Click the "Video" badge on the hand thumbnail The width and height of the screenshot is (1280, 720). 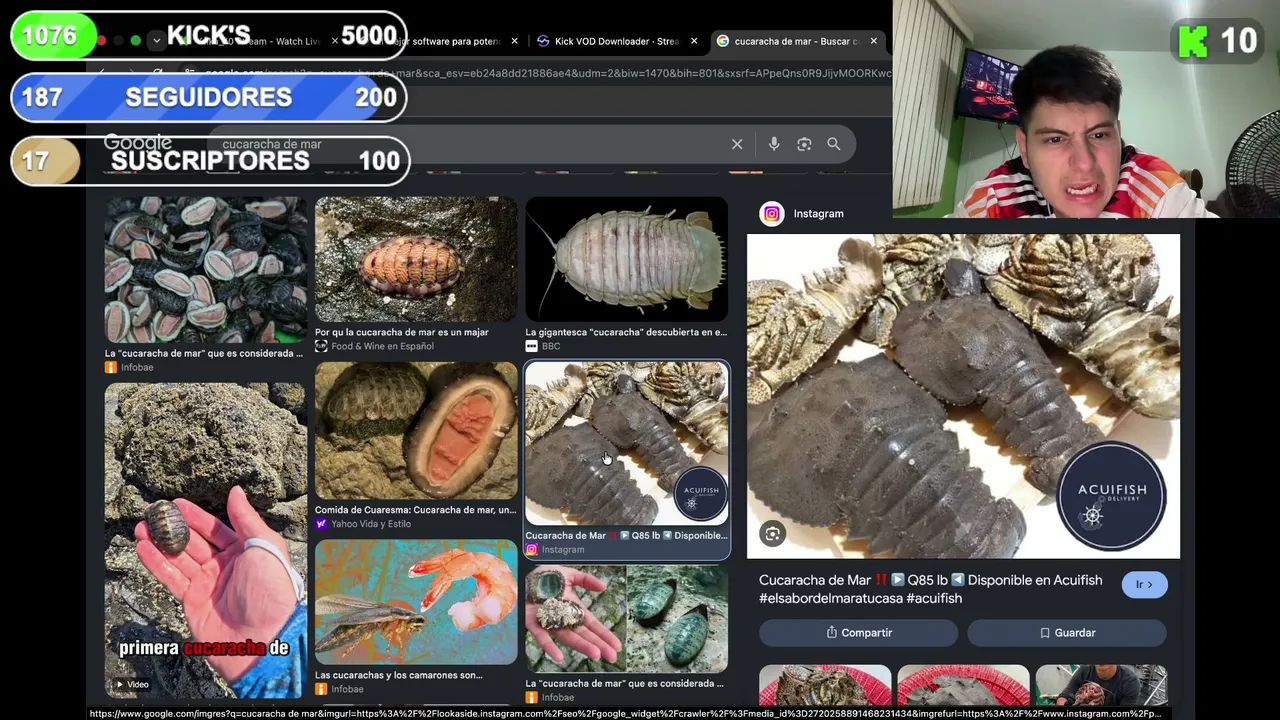click(x=131, y=685)
